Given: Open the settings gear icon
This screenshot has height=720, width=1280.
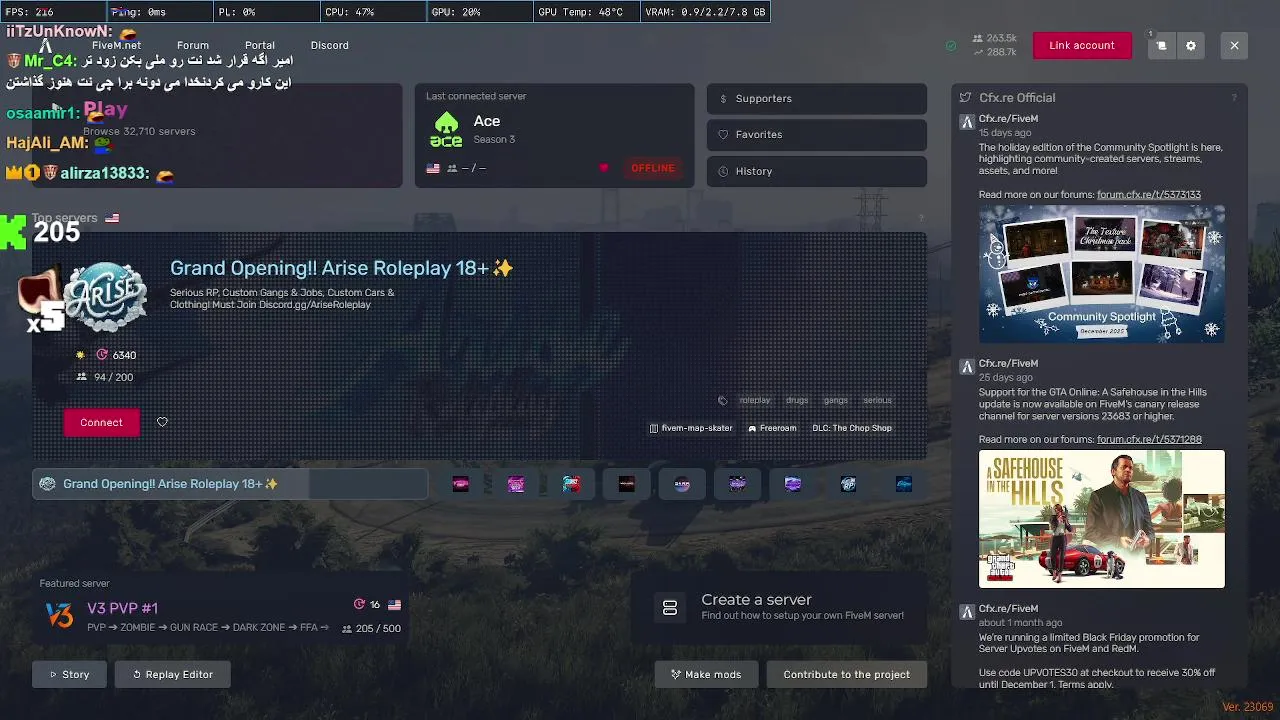Looking at the screenshot, I should pos(1190,45).
